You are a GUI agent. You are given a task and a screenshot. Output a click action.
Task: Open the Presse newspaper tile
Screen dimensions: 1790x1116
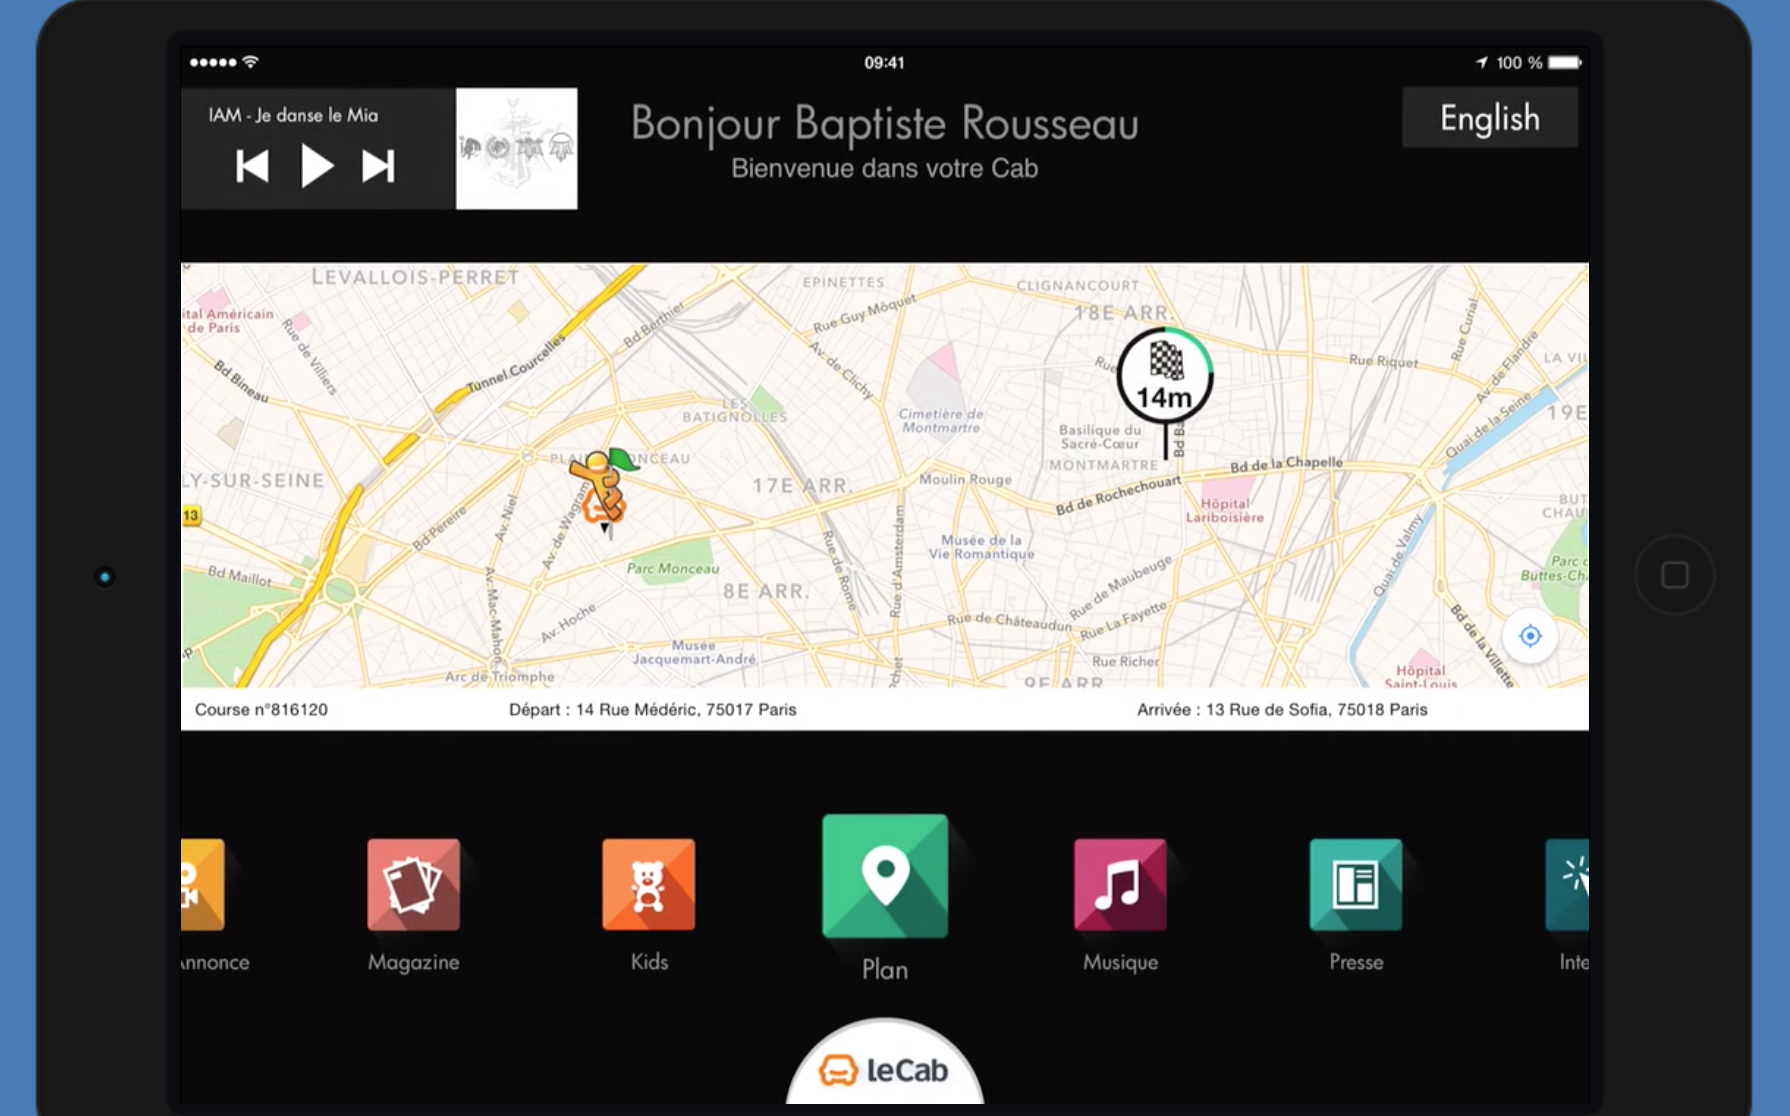coord(1356,884)
